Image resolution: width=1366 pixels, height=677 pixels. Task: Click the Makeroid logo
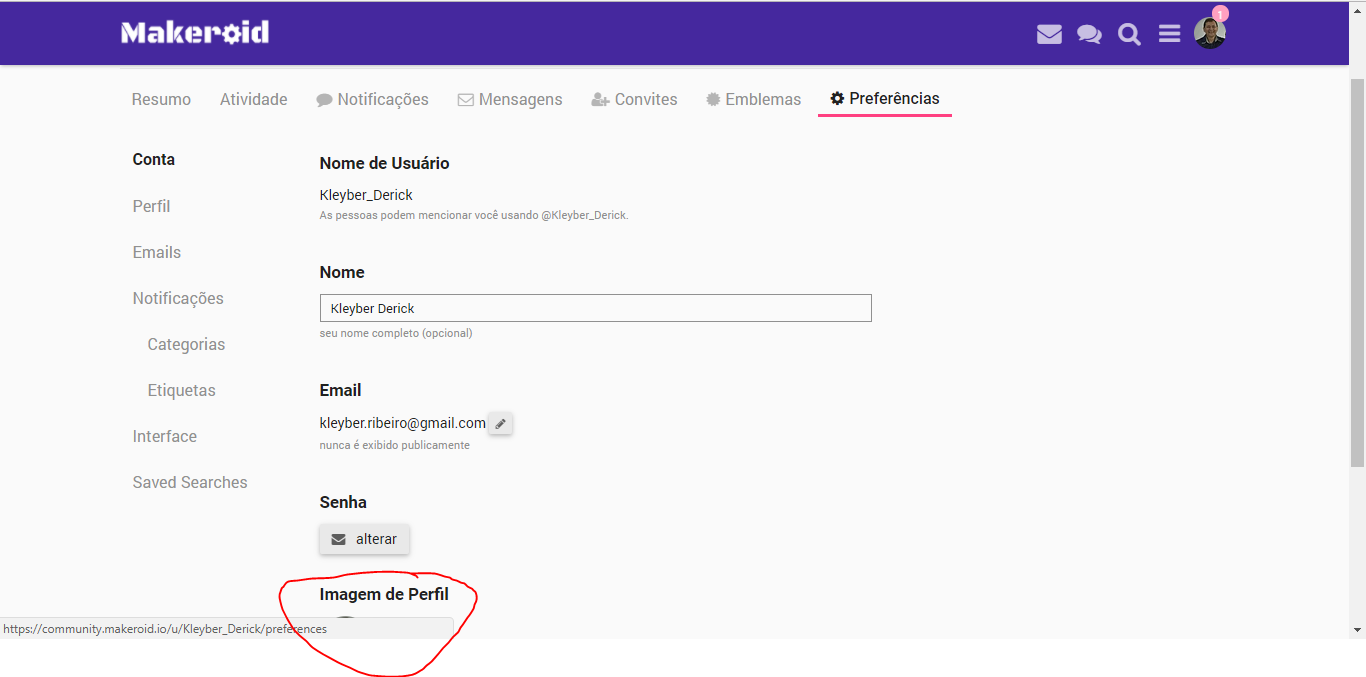pyautogui.click(x=195, y=33)
